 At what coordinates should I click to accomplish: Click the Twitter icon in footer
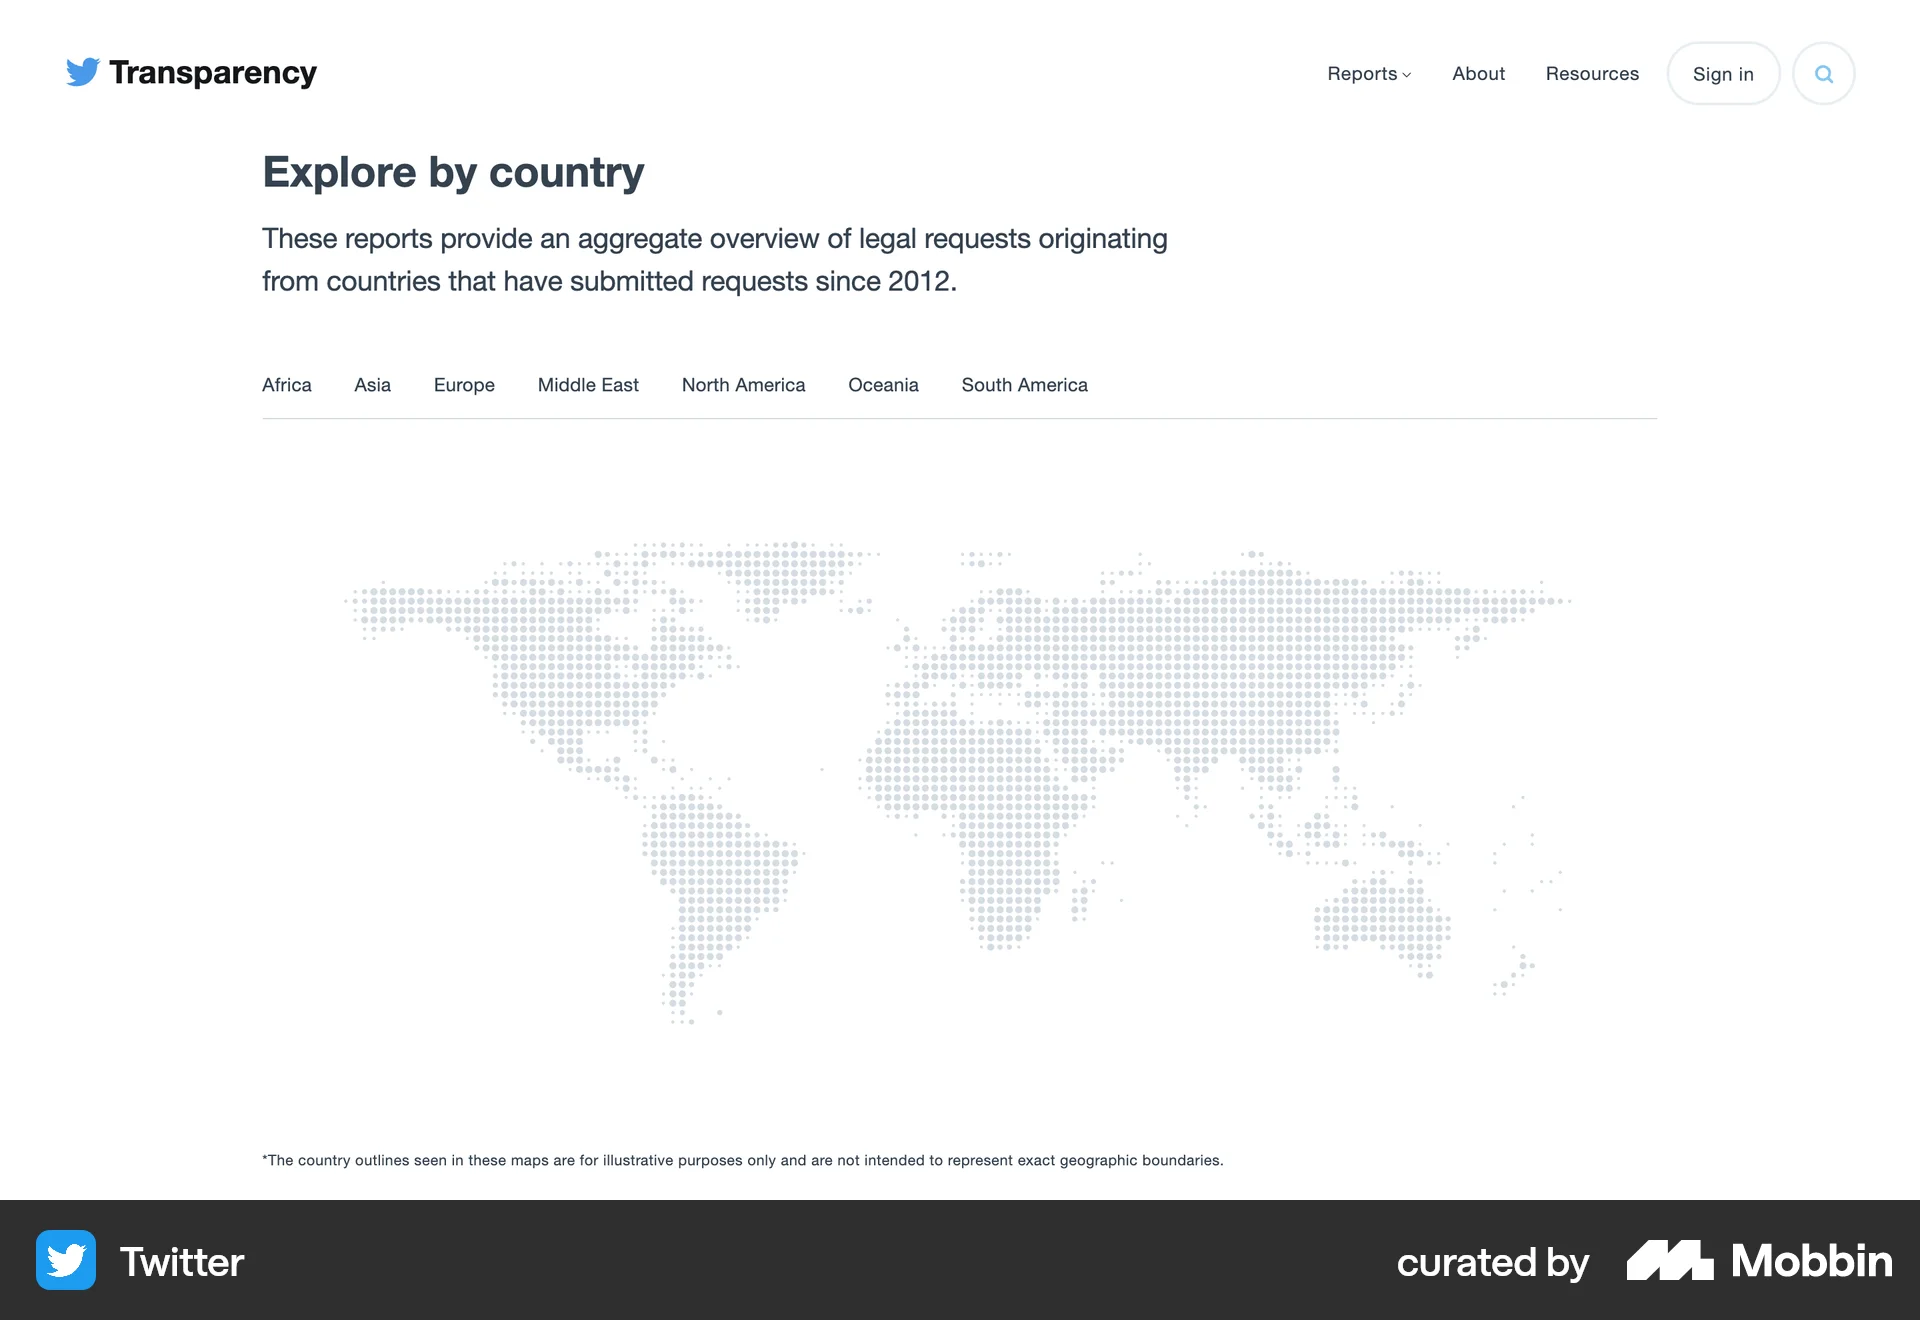(x=65, y=1261)
